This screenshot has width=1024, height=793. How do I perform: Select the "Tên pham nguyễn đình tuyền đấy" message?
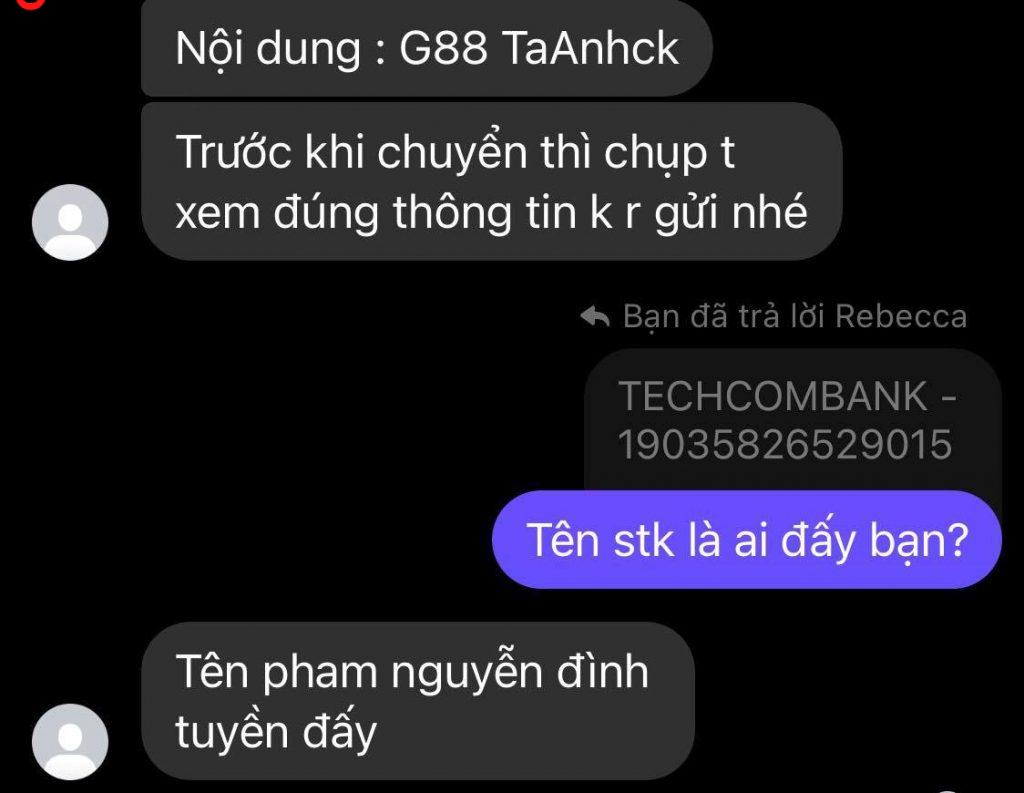417,700
